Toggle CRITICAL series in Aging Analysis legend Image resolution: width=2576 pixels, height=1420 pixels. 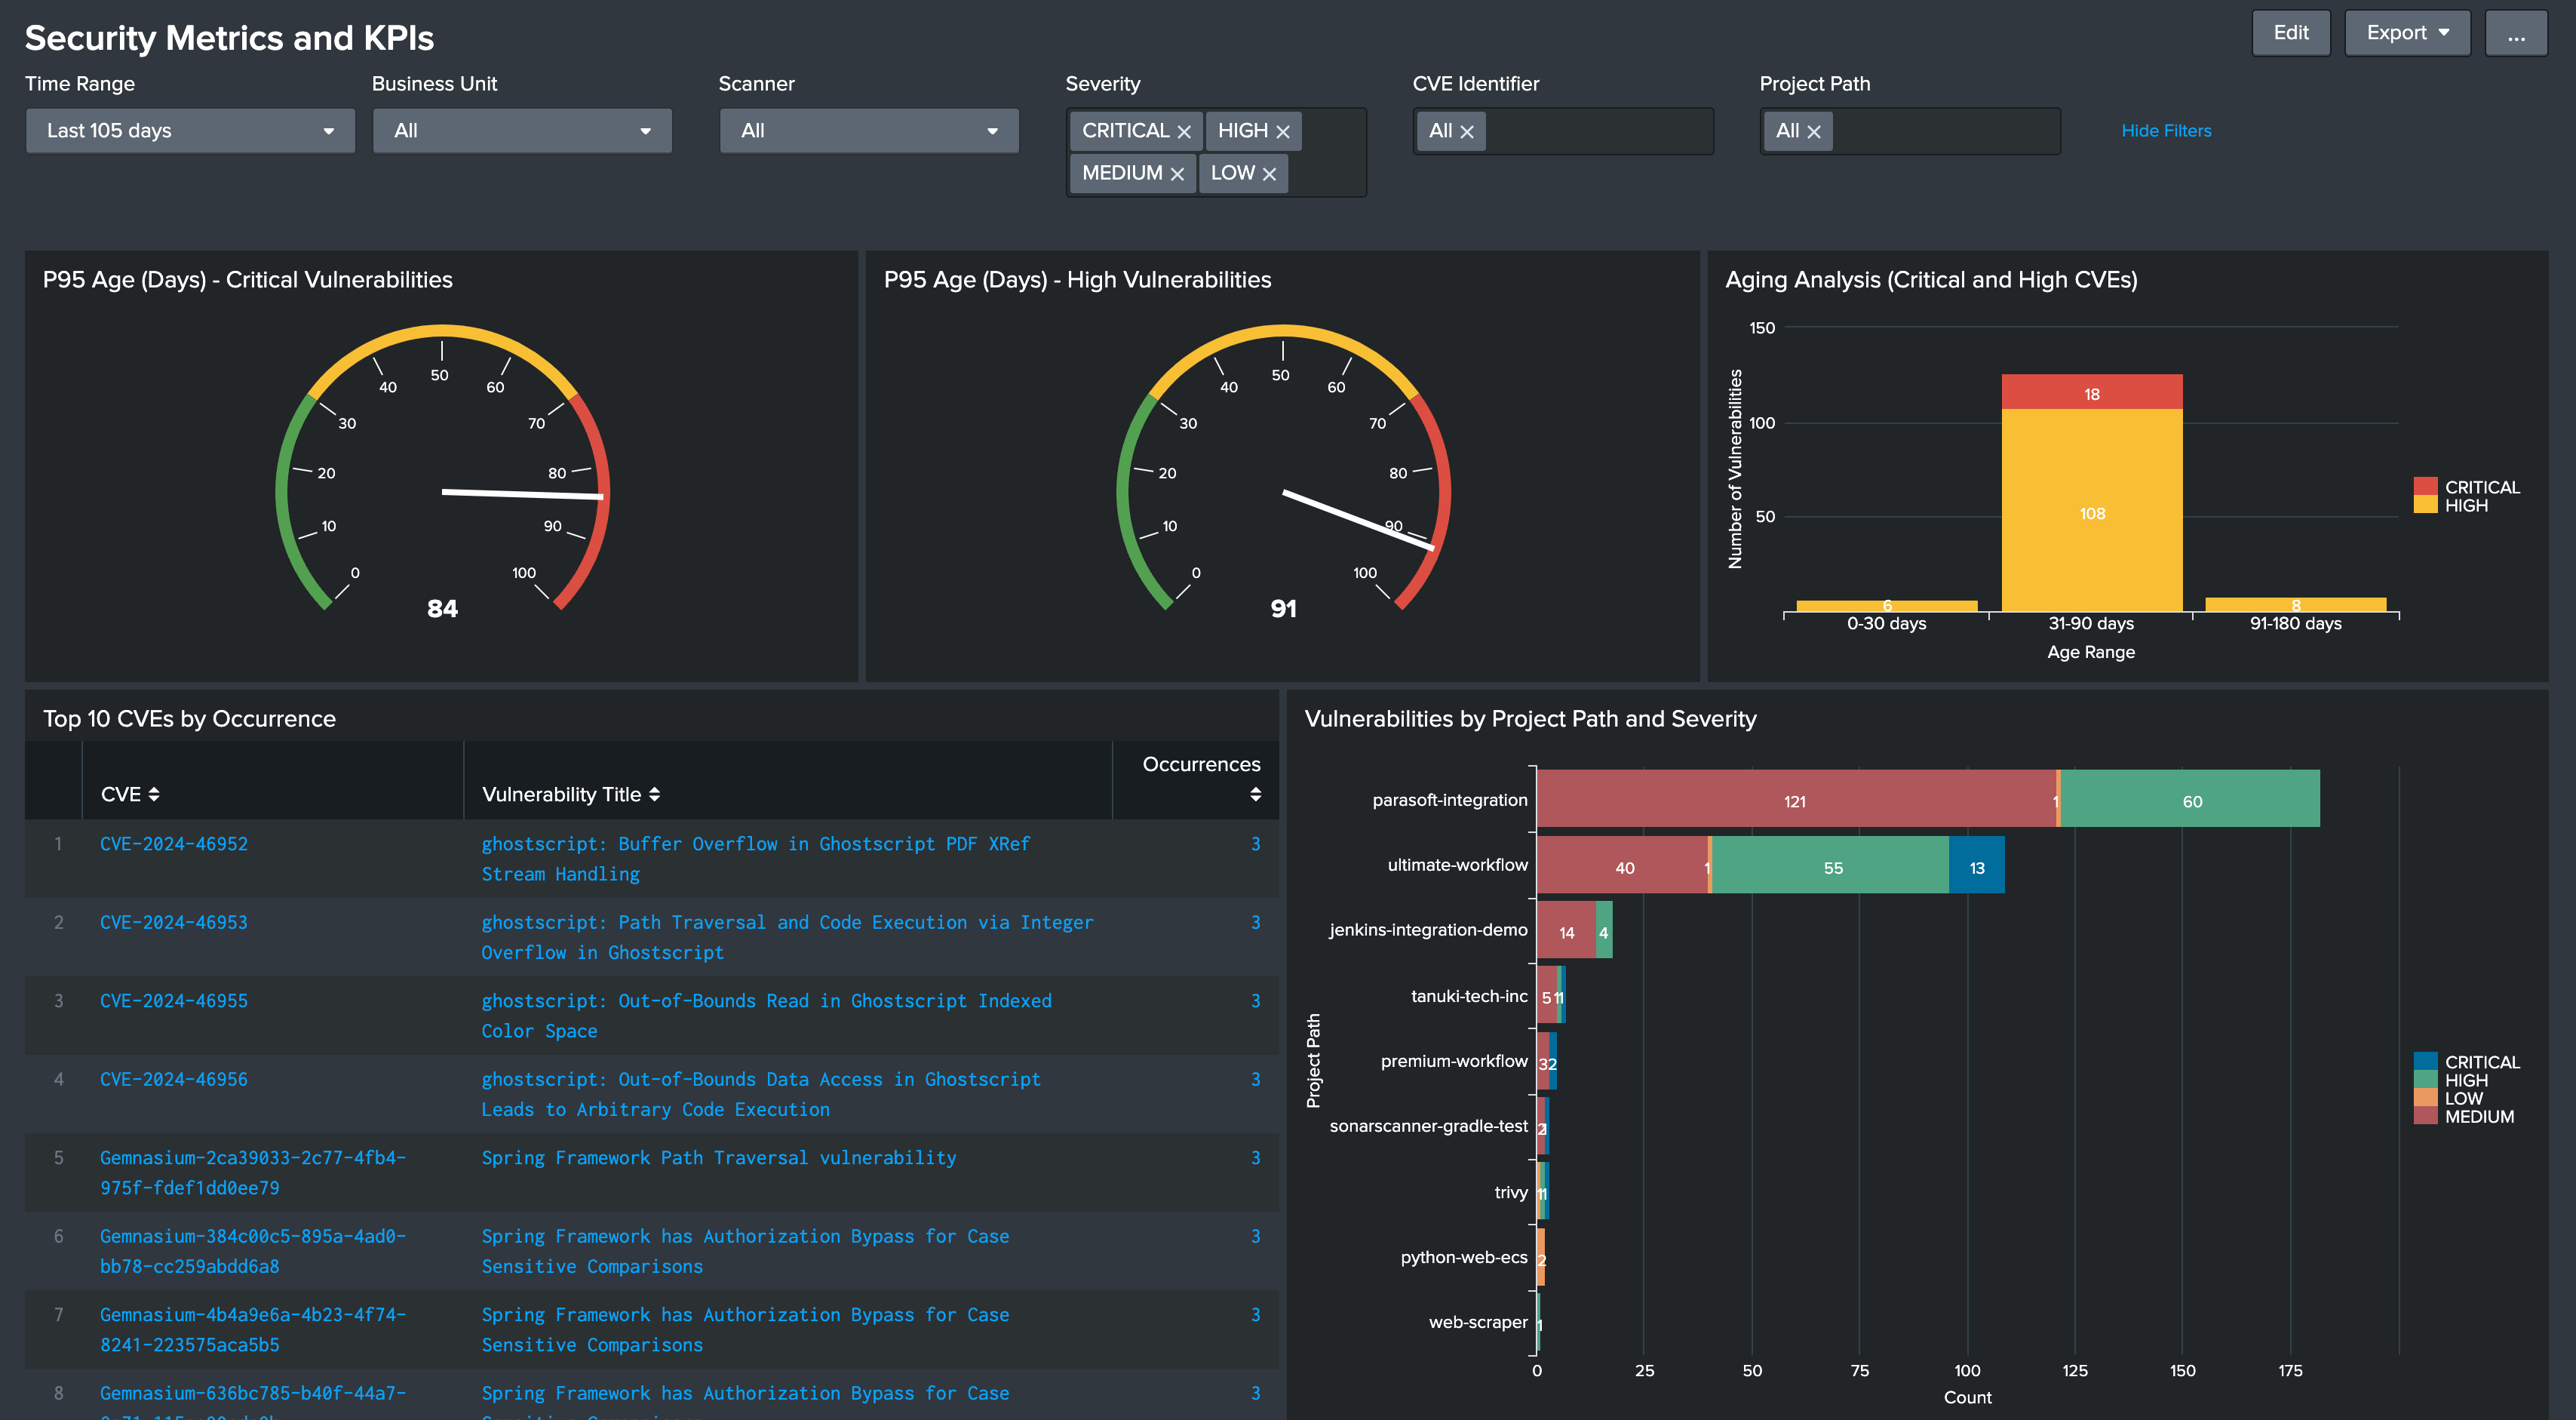tap(2480, 487)
